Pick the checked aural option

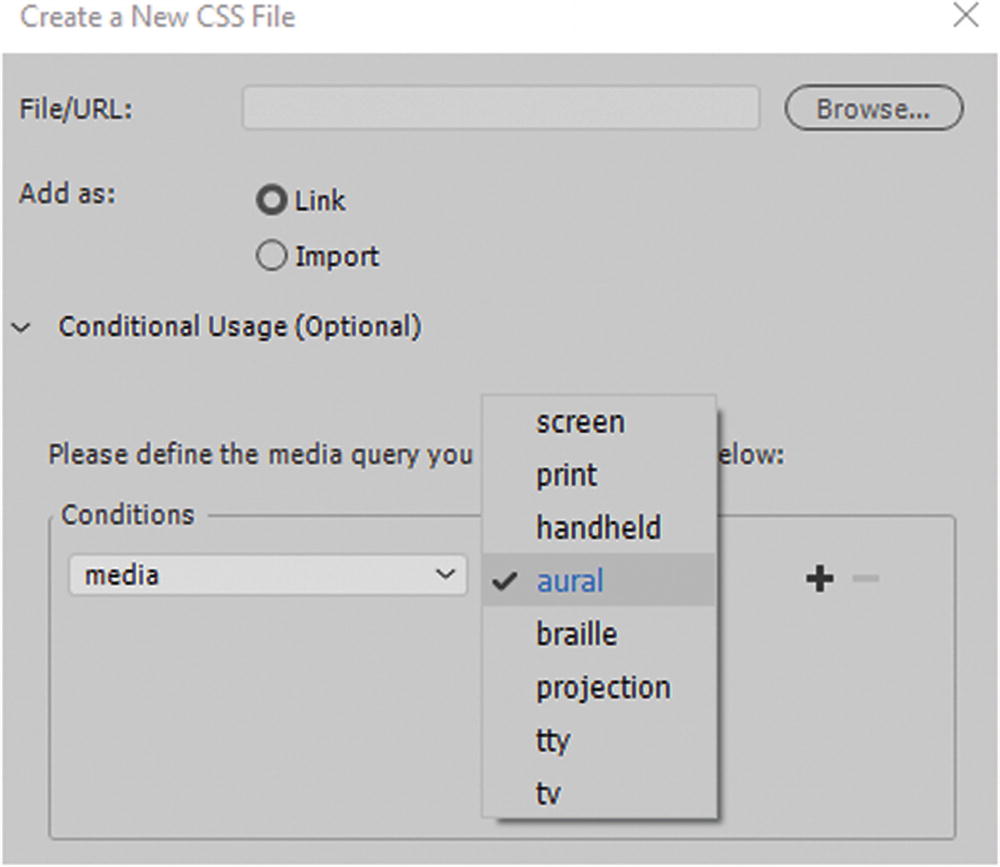[570, 581]
